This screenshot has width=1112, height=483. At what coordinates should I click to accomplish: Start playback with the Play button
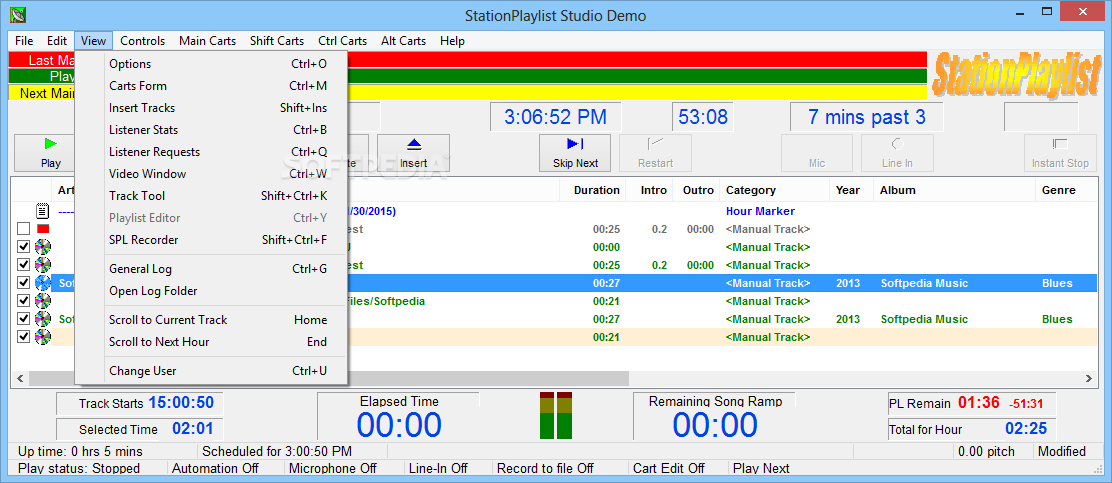(50, 152)
